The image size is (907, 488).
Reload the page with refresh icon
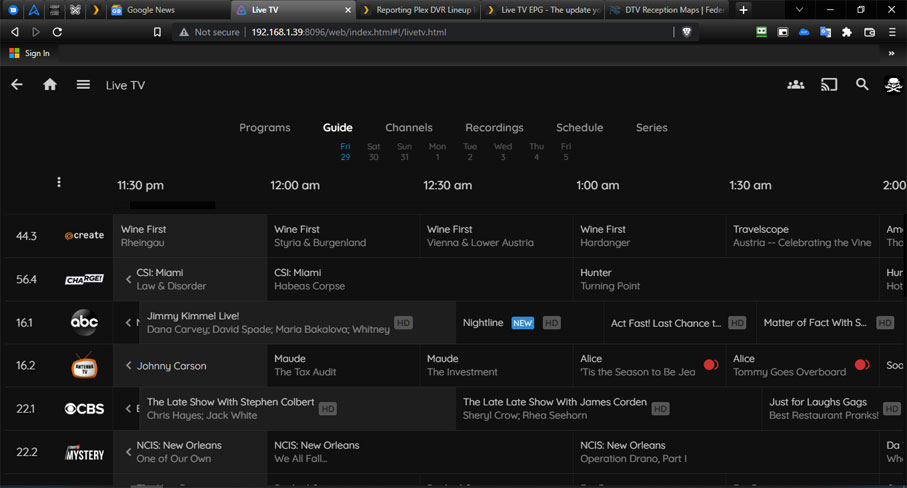[57, 32]
